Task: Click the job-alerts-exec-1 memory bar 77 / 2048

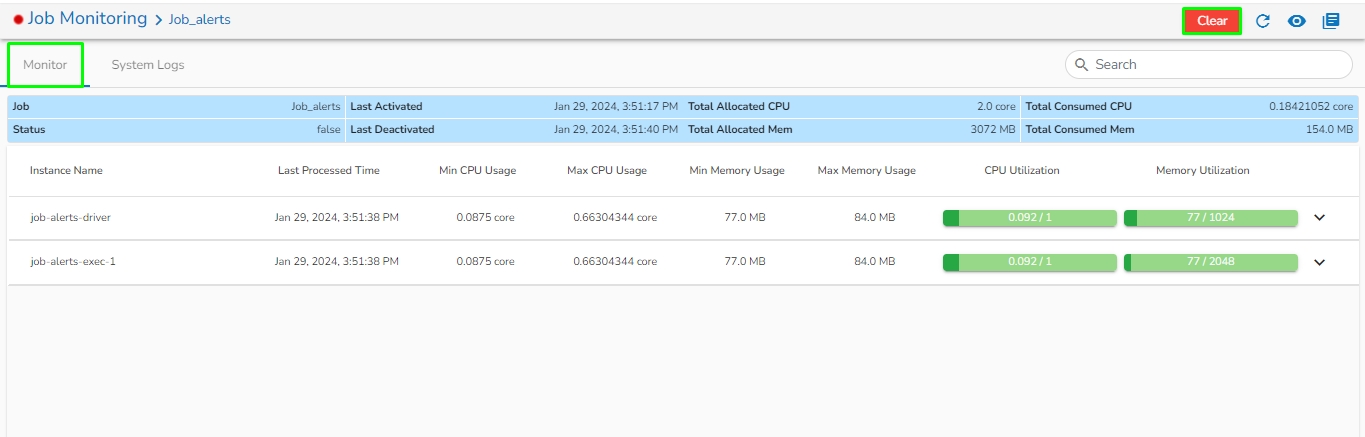Action: (x=1210, y=262)
